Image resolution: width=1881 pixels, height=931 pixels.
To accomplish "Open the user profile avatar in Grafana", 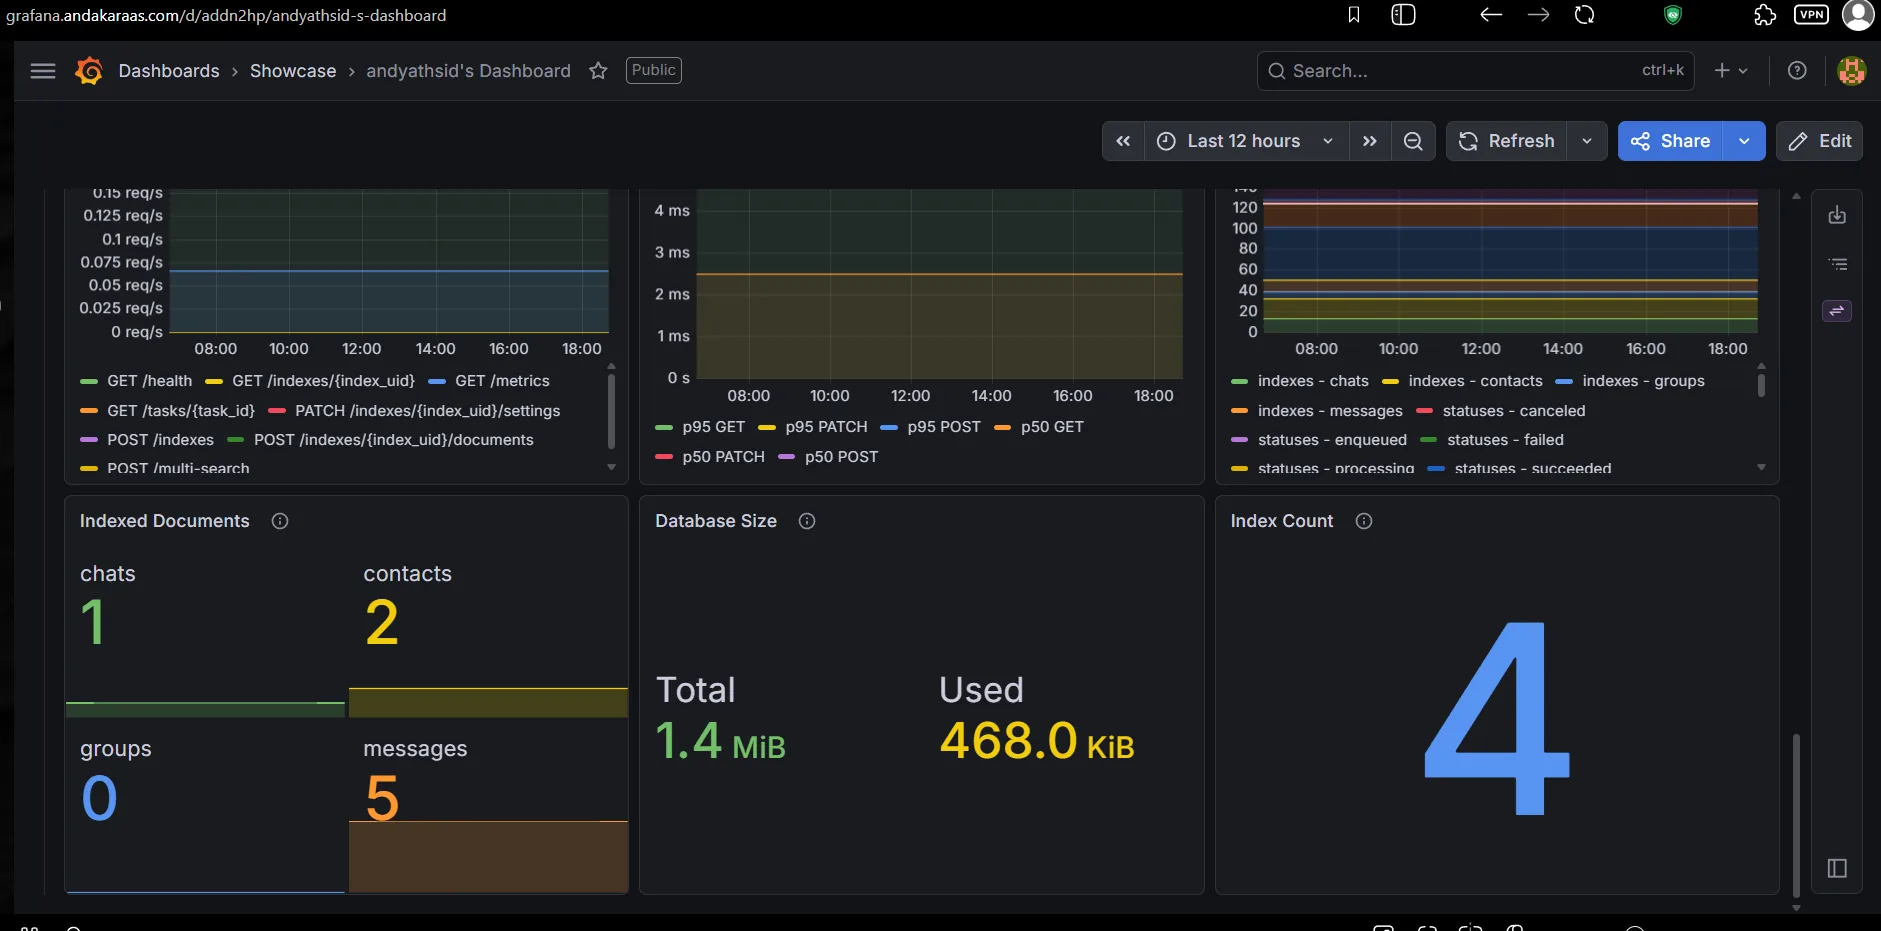I will (x=1852, y=71).
